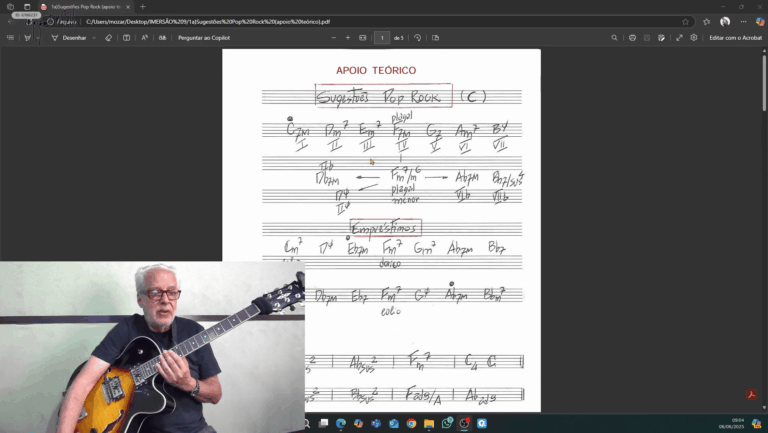Enter full screen mode for PDF
The width and height of the screenshot is (768, 433).
(x=679, y=38)
